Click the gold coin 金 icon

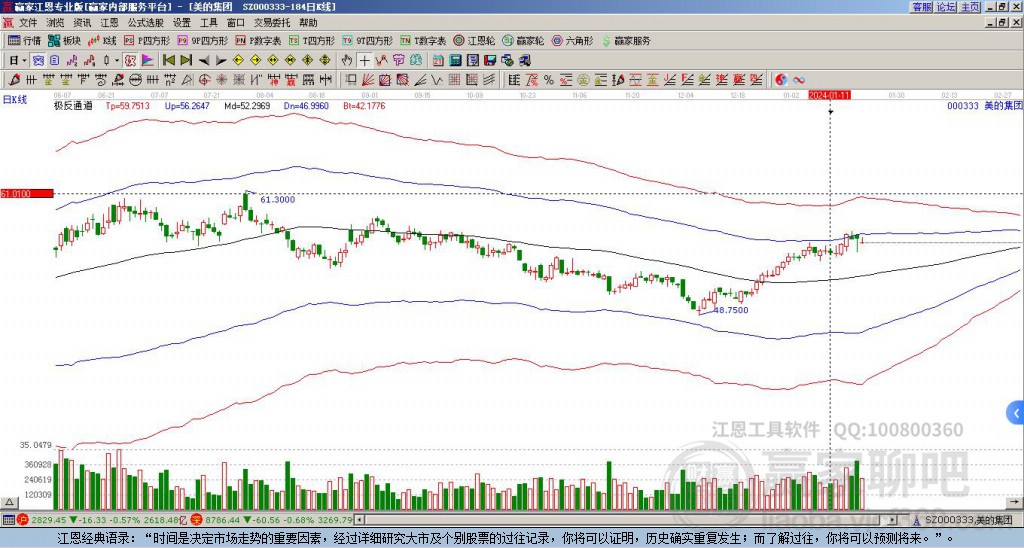point(583,80)
